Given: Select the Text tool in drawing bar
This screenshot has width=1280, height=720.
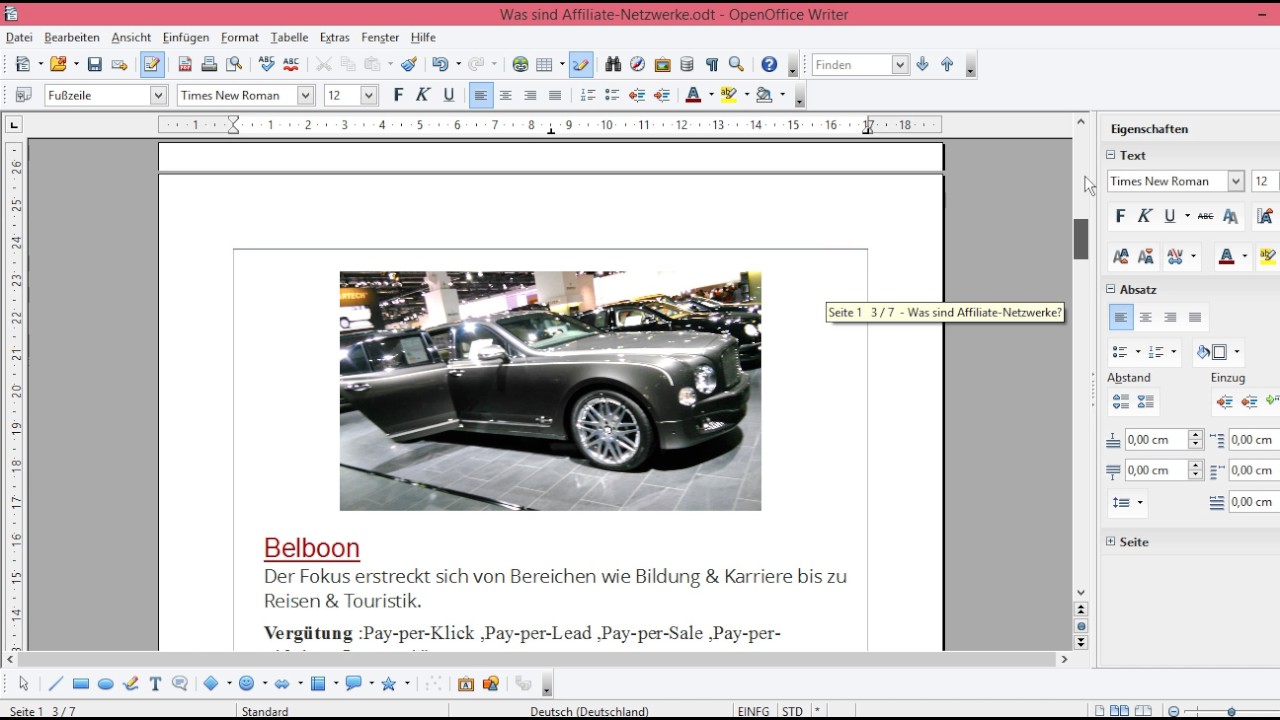Looking at the screenshot, I should click(155, 684).
